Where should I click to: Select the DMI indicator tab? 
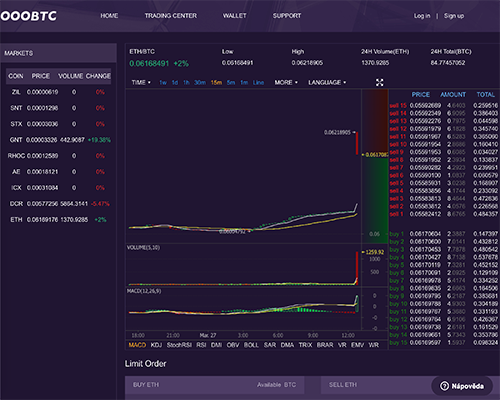click(x=216, y=345)
